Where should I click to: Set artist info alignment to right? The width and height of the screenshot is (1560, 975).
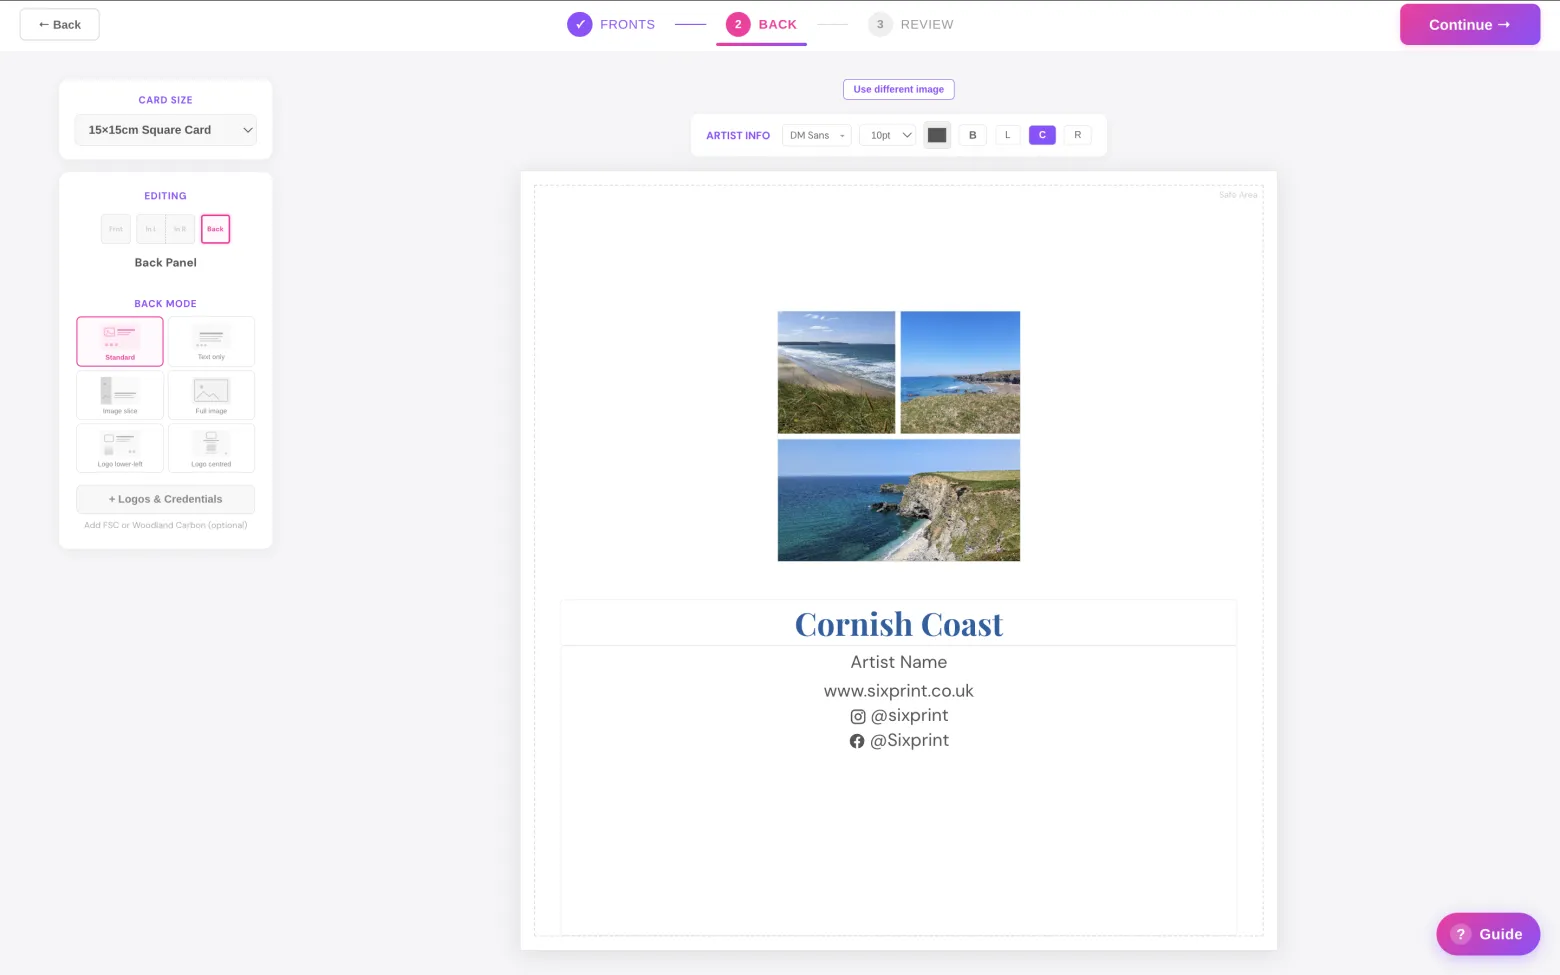pos(1077,135)
